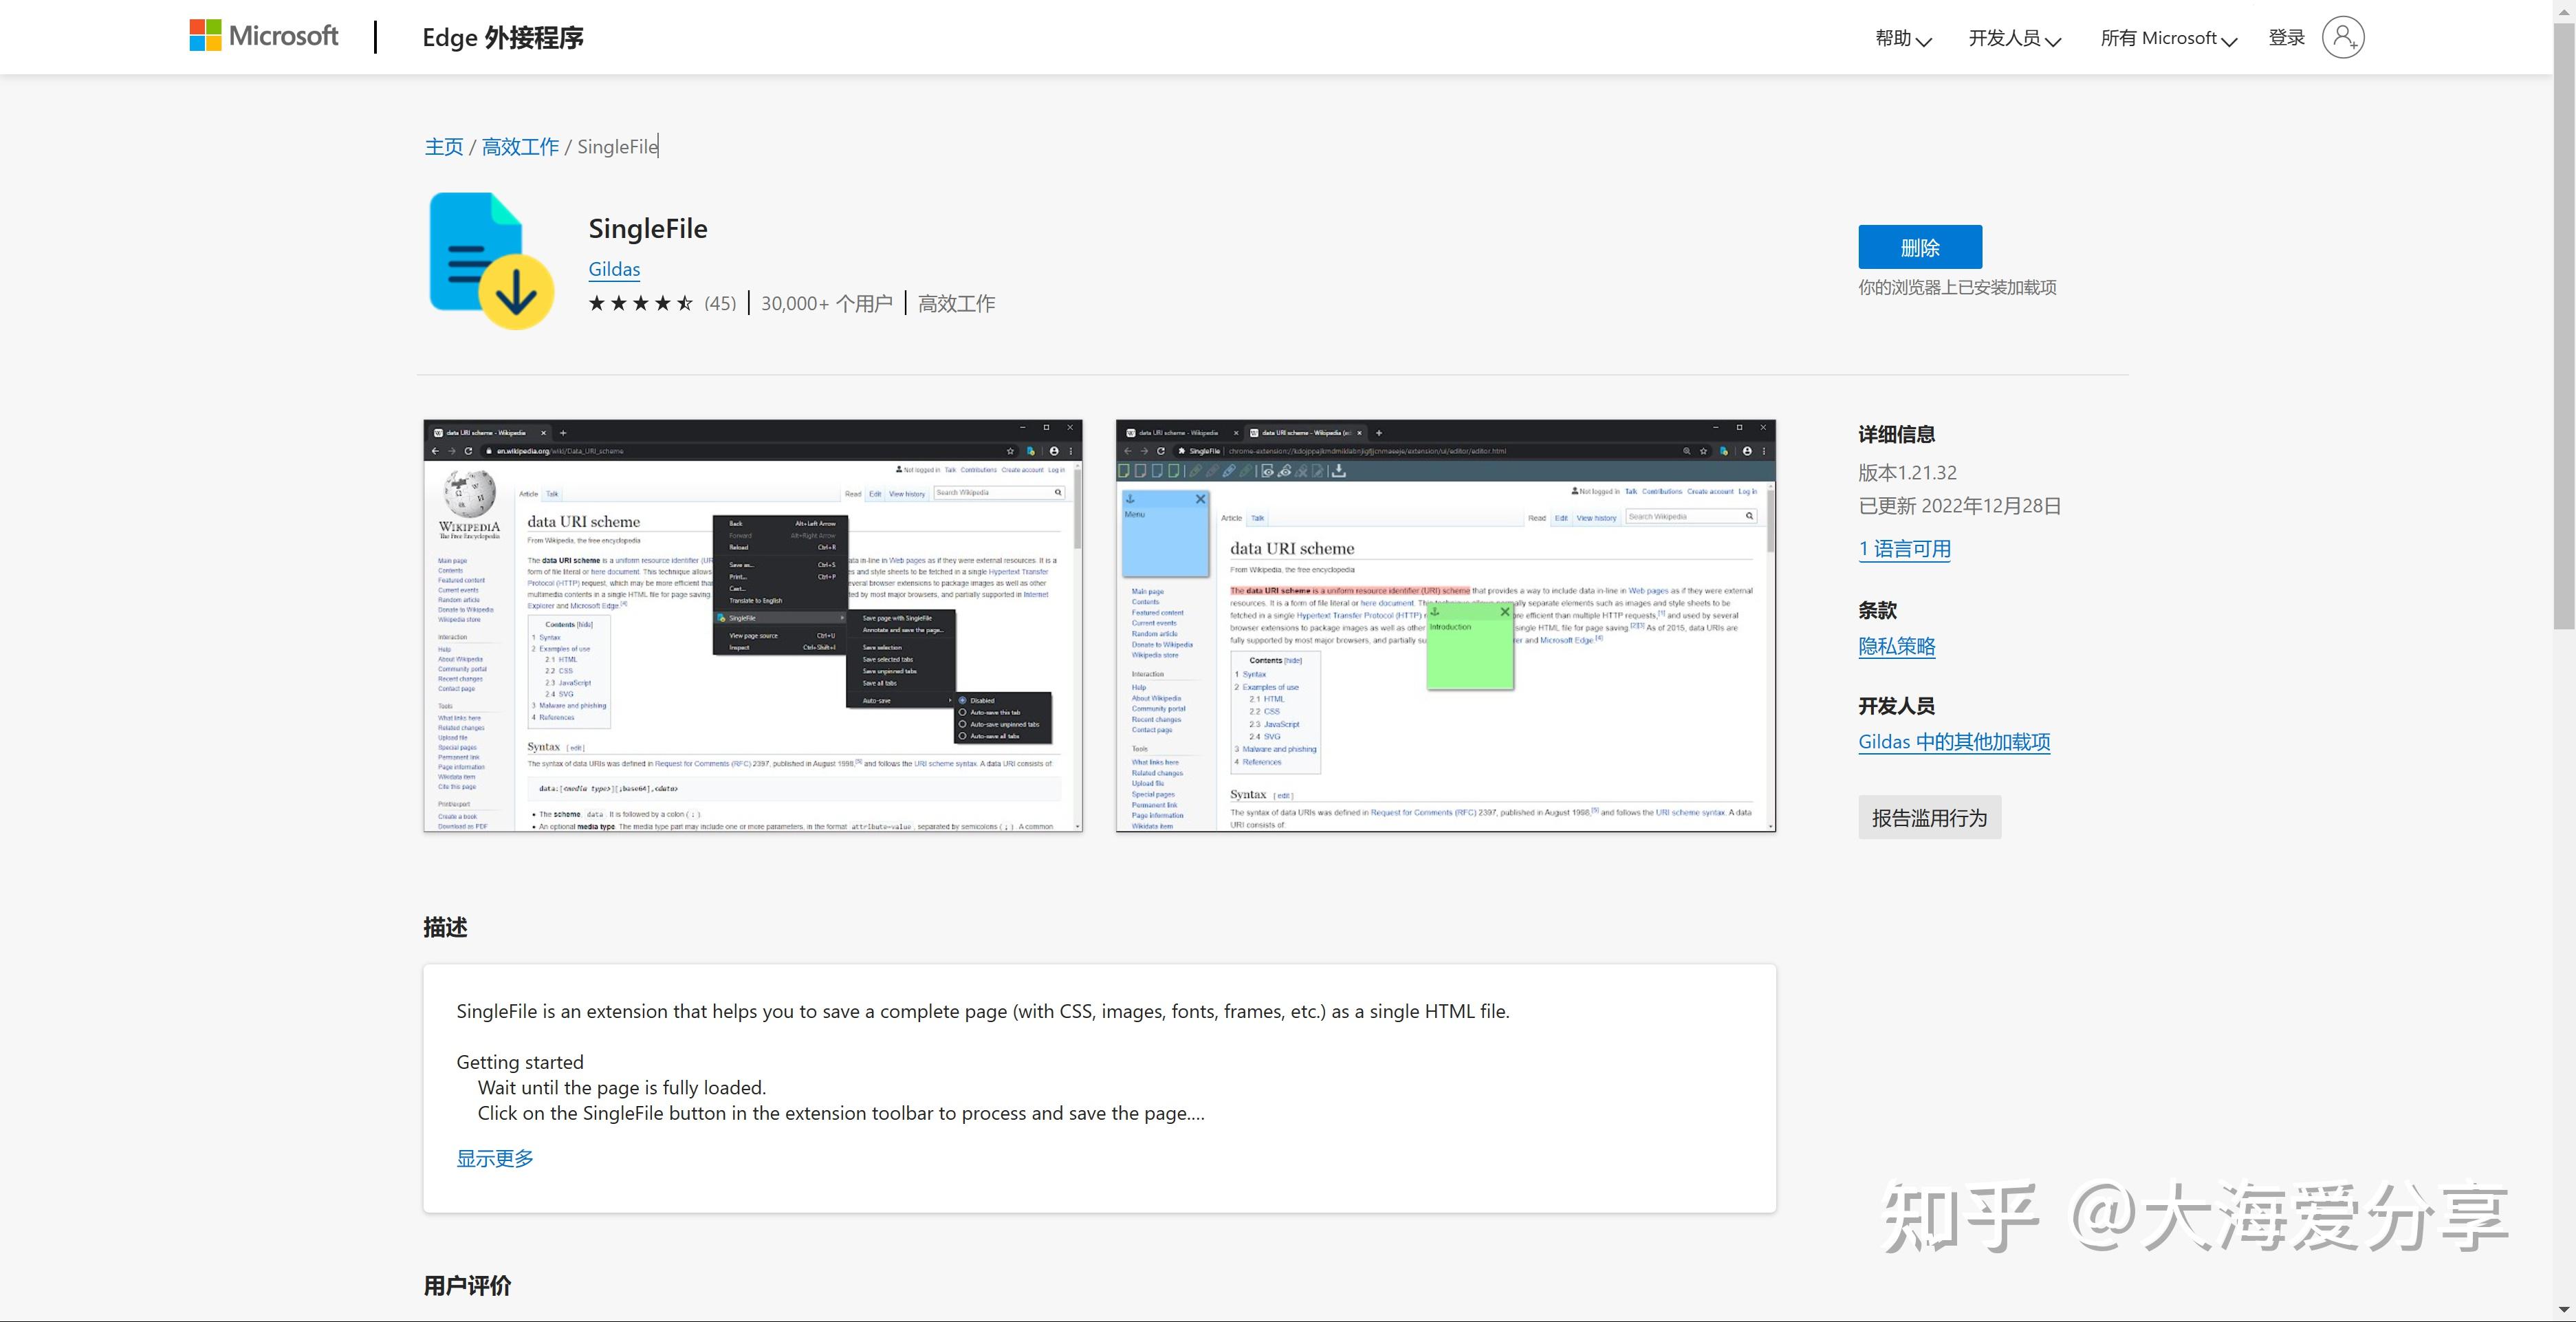
Task: Click the user account sign-in avatar icon
Action: click(2342, 37)
